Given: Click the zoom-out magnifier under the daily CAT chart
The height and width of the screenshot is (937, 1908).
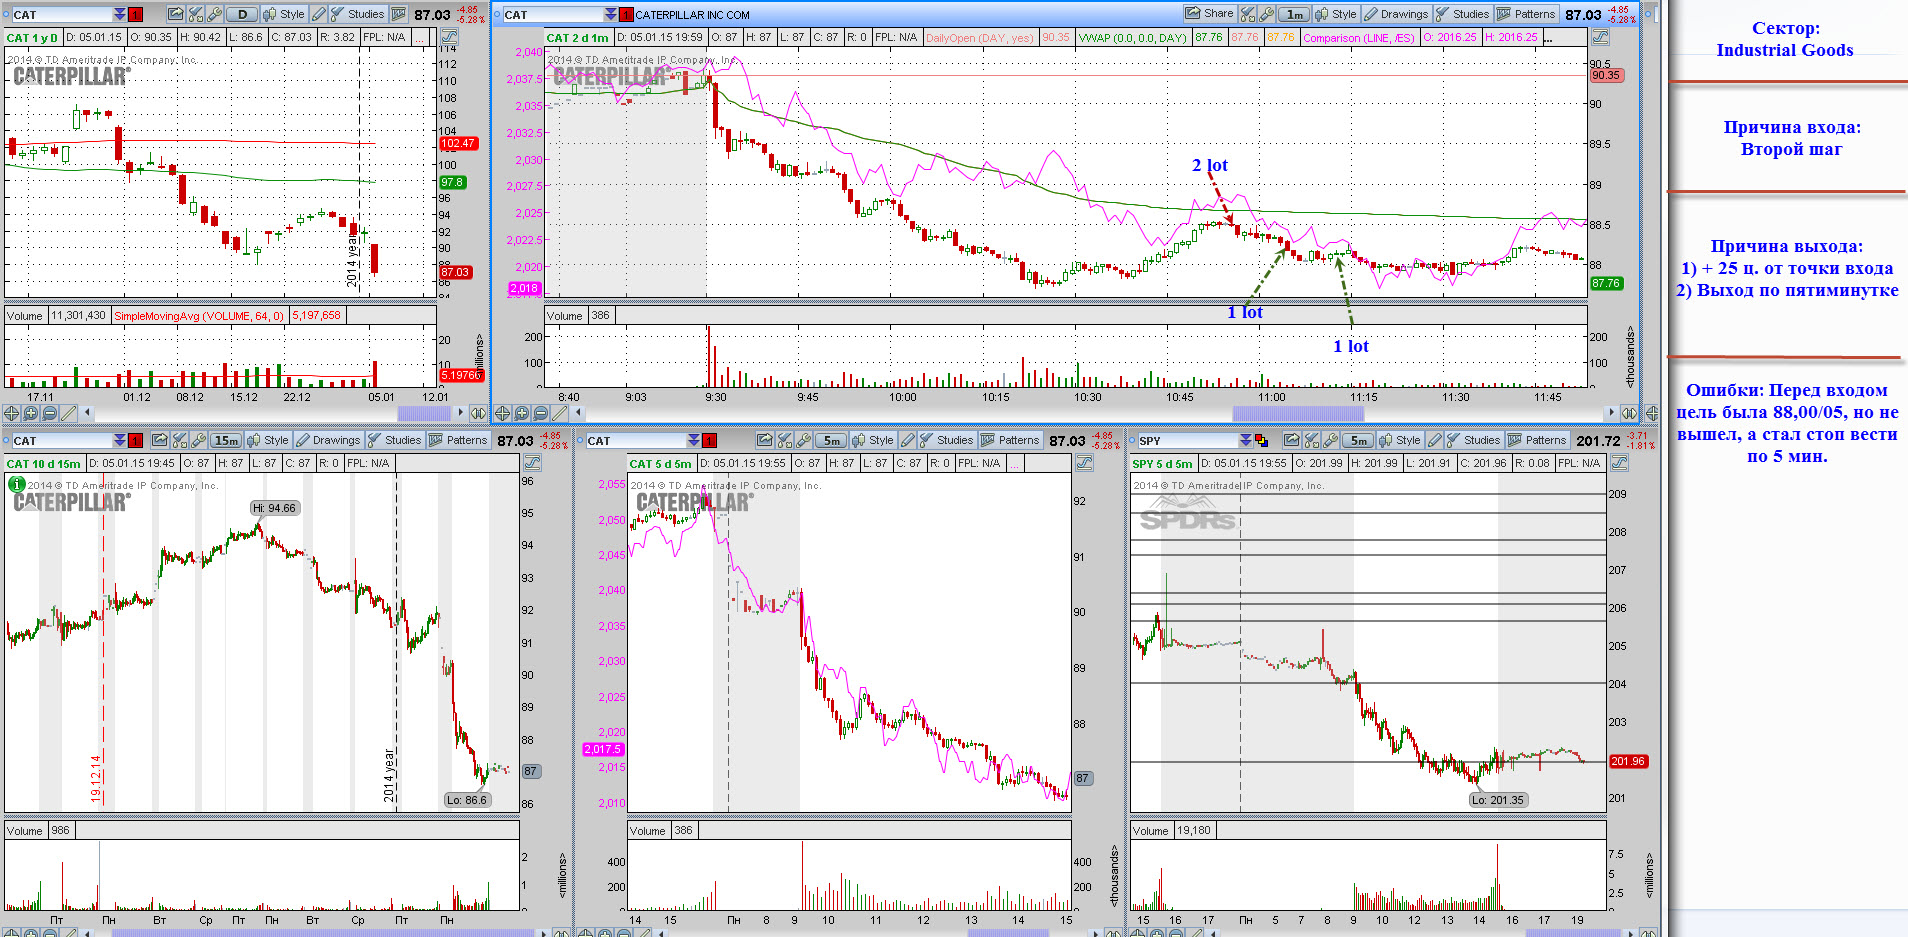Looking at the screenshot, I should point(49,413).
